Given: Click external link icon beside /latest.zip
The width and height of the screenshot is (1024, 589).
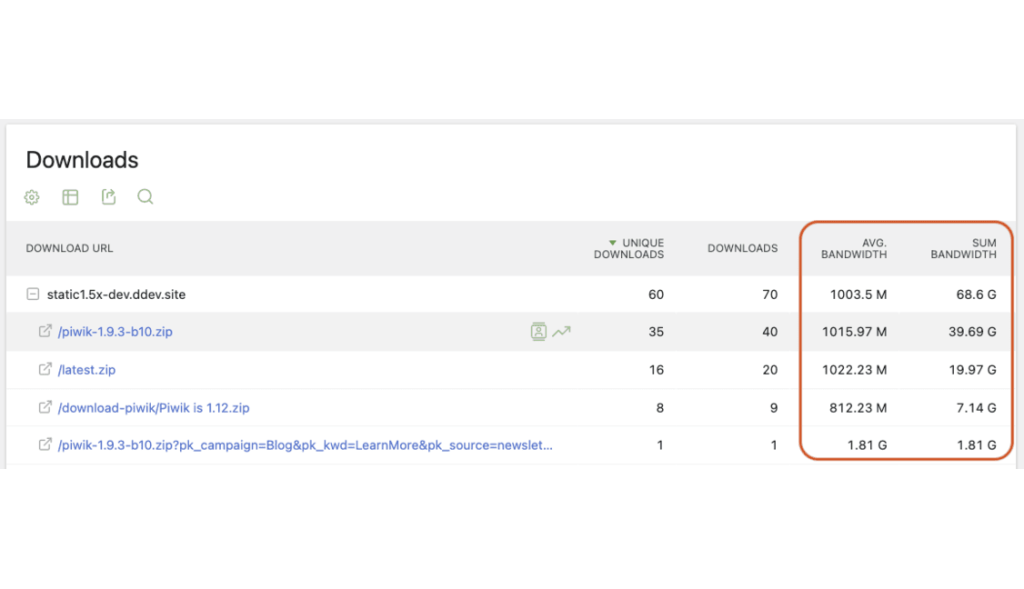Looking at the screenshot, I should coord(45,369).
